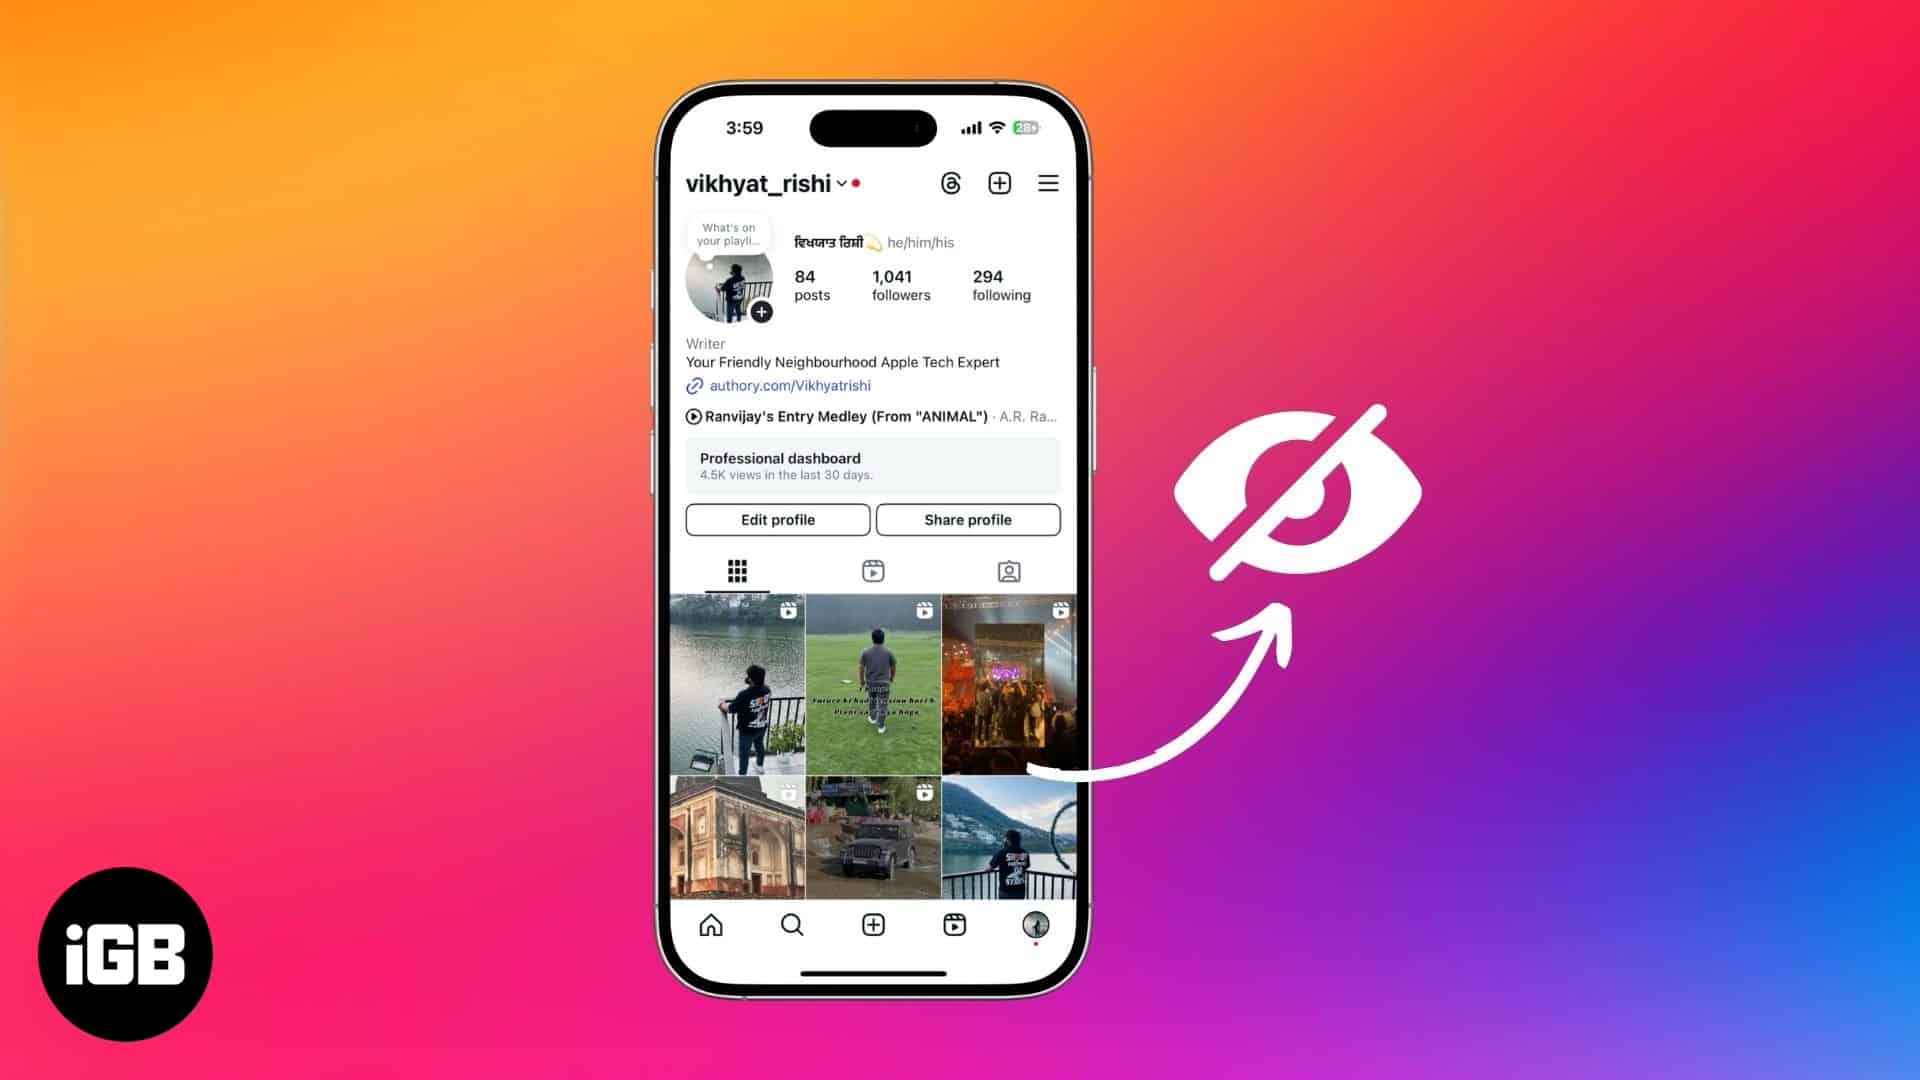Screen dimensions: 1920x1080
Task: Tap the first post thumbnail in grid
Action: [x=736, y=683]
